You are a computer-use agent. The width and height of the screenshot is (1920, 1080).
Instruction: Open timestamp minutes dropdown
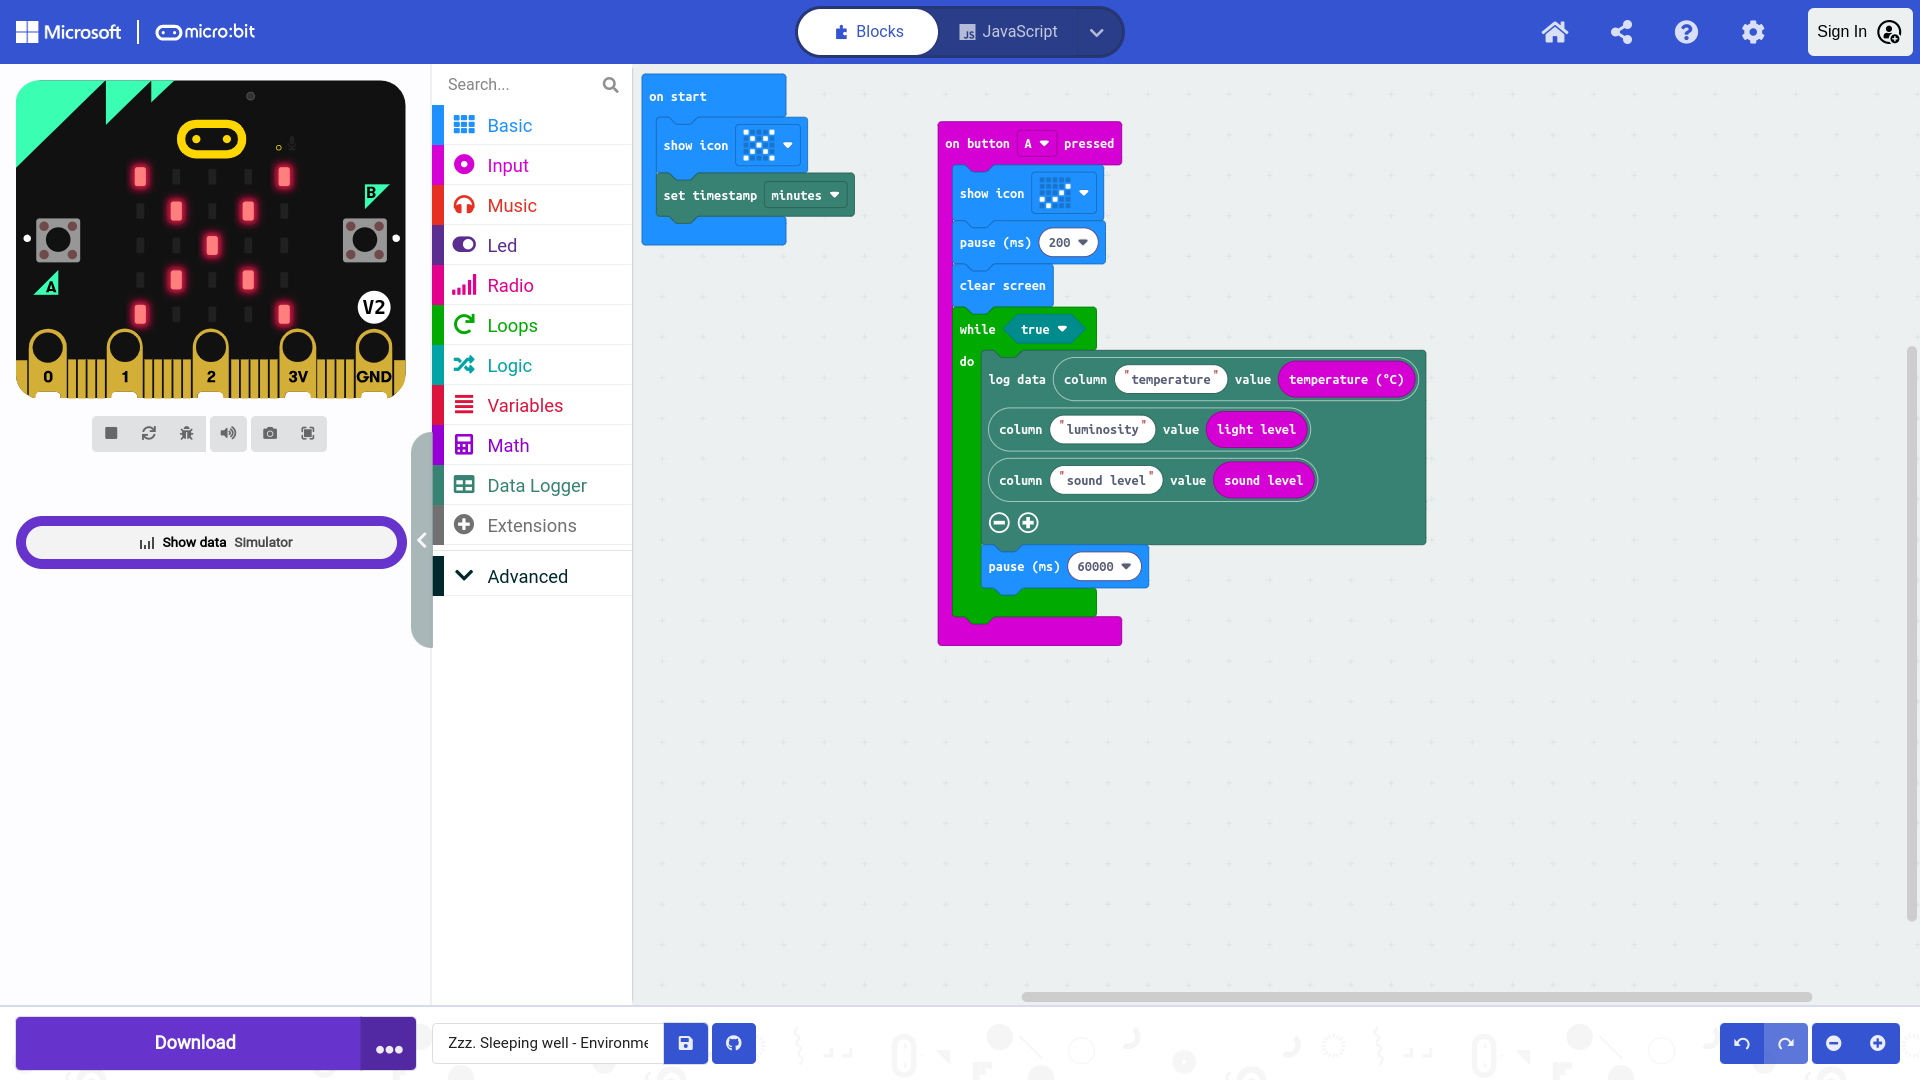tap(805, 195)
